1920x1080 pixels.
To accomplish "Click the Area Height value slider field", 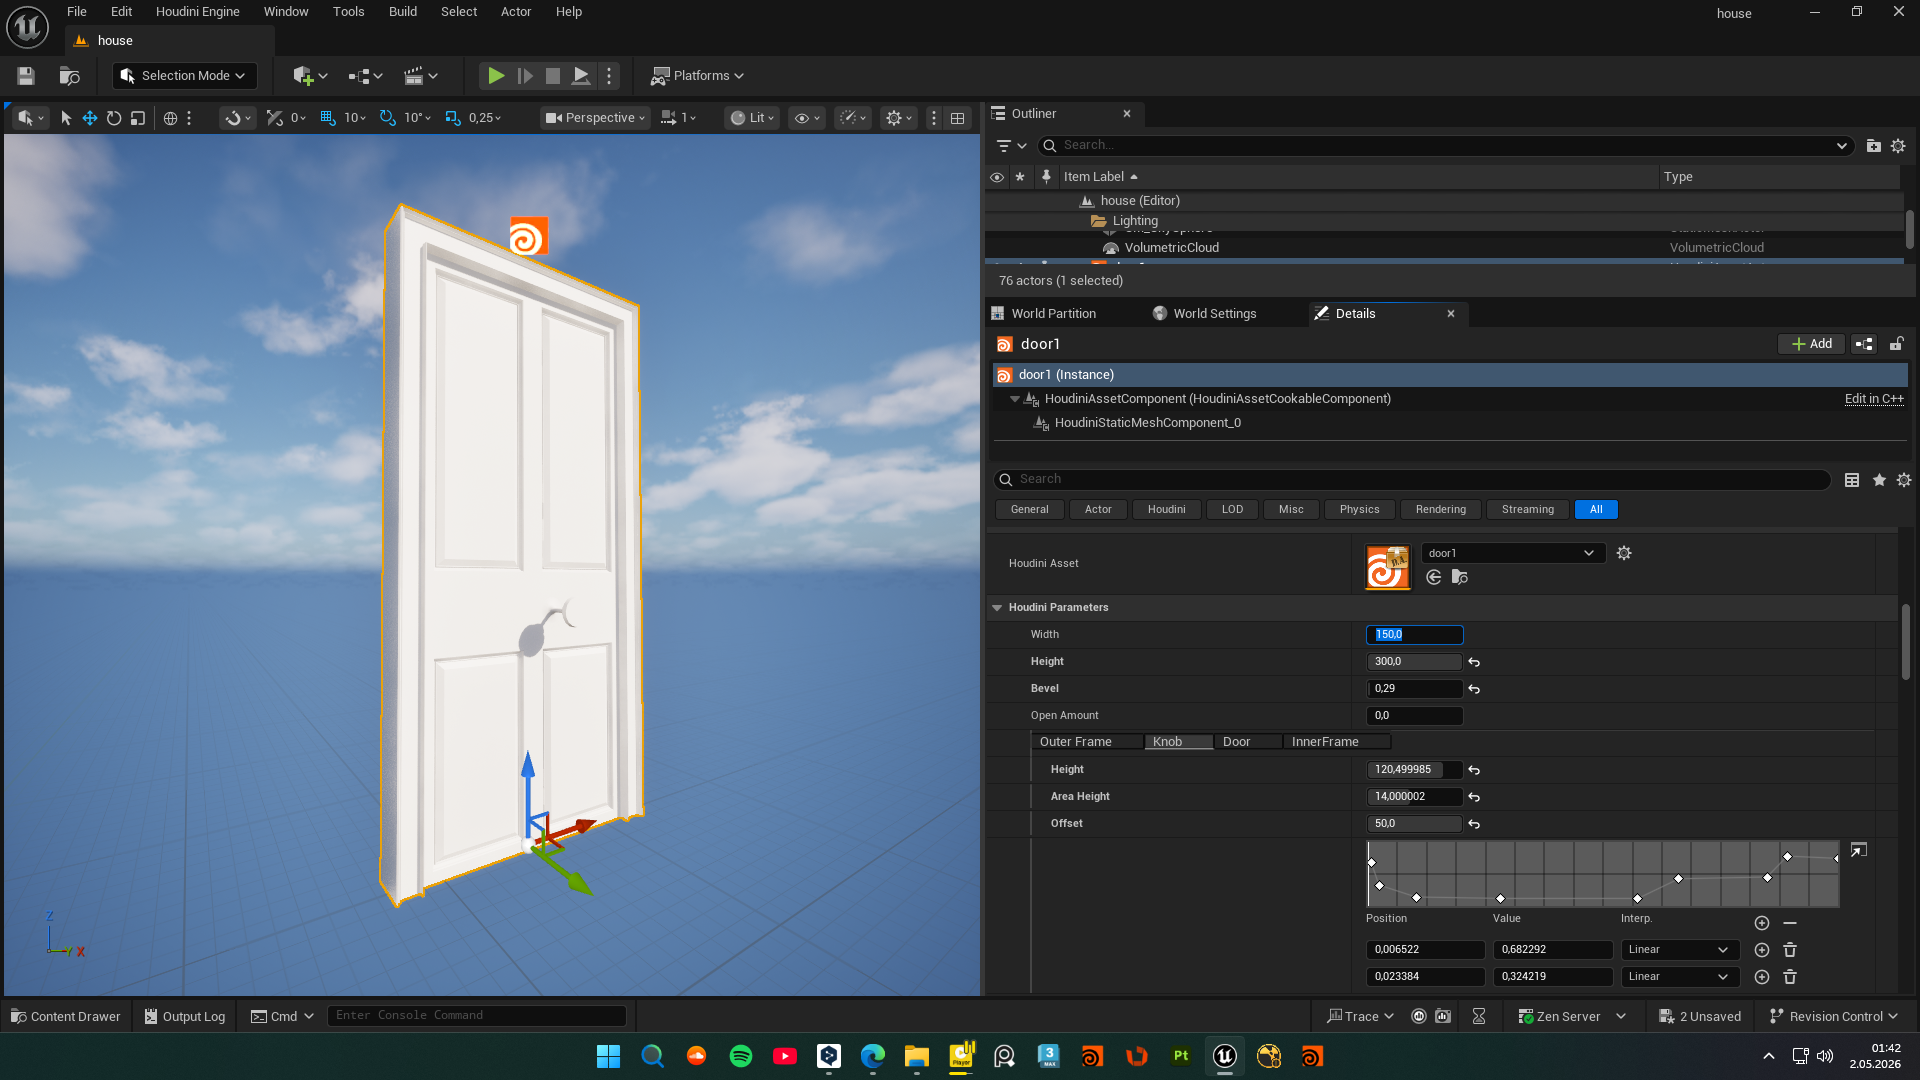I will click(1414, 797).
